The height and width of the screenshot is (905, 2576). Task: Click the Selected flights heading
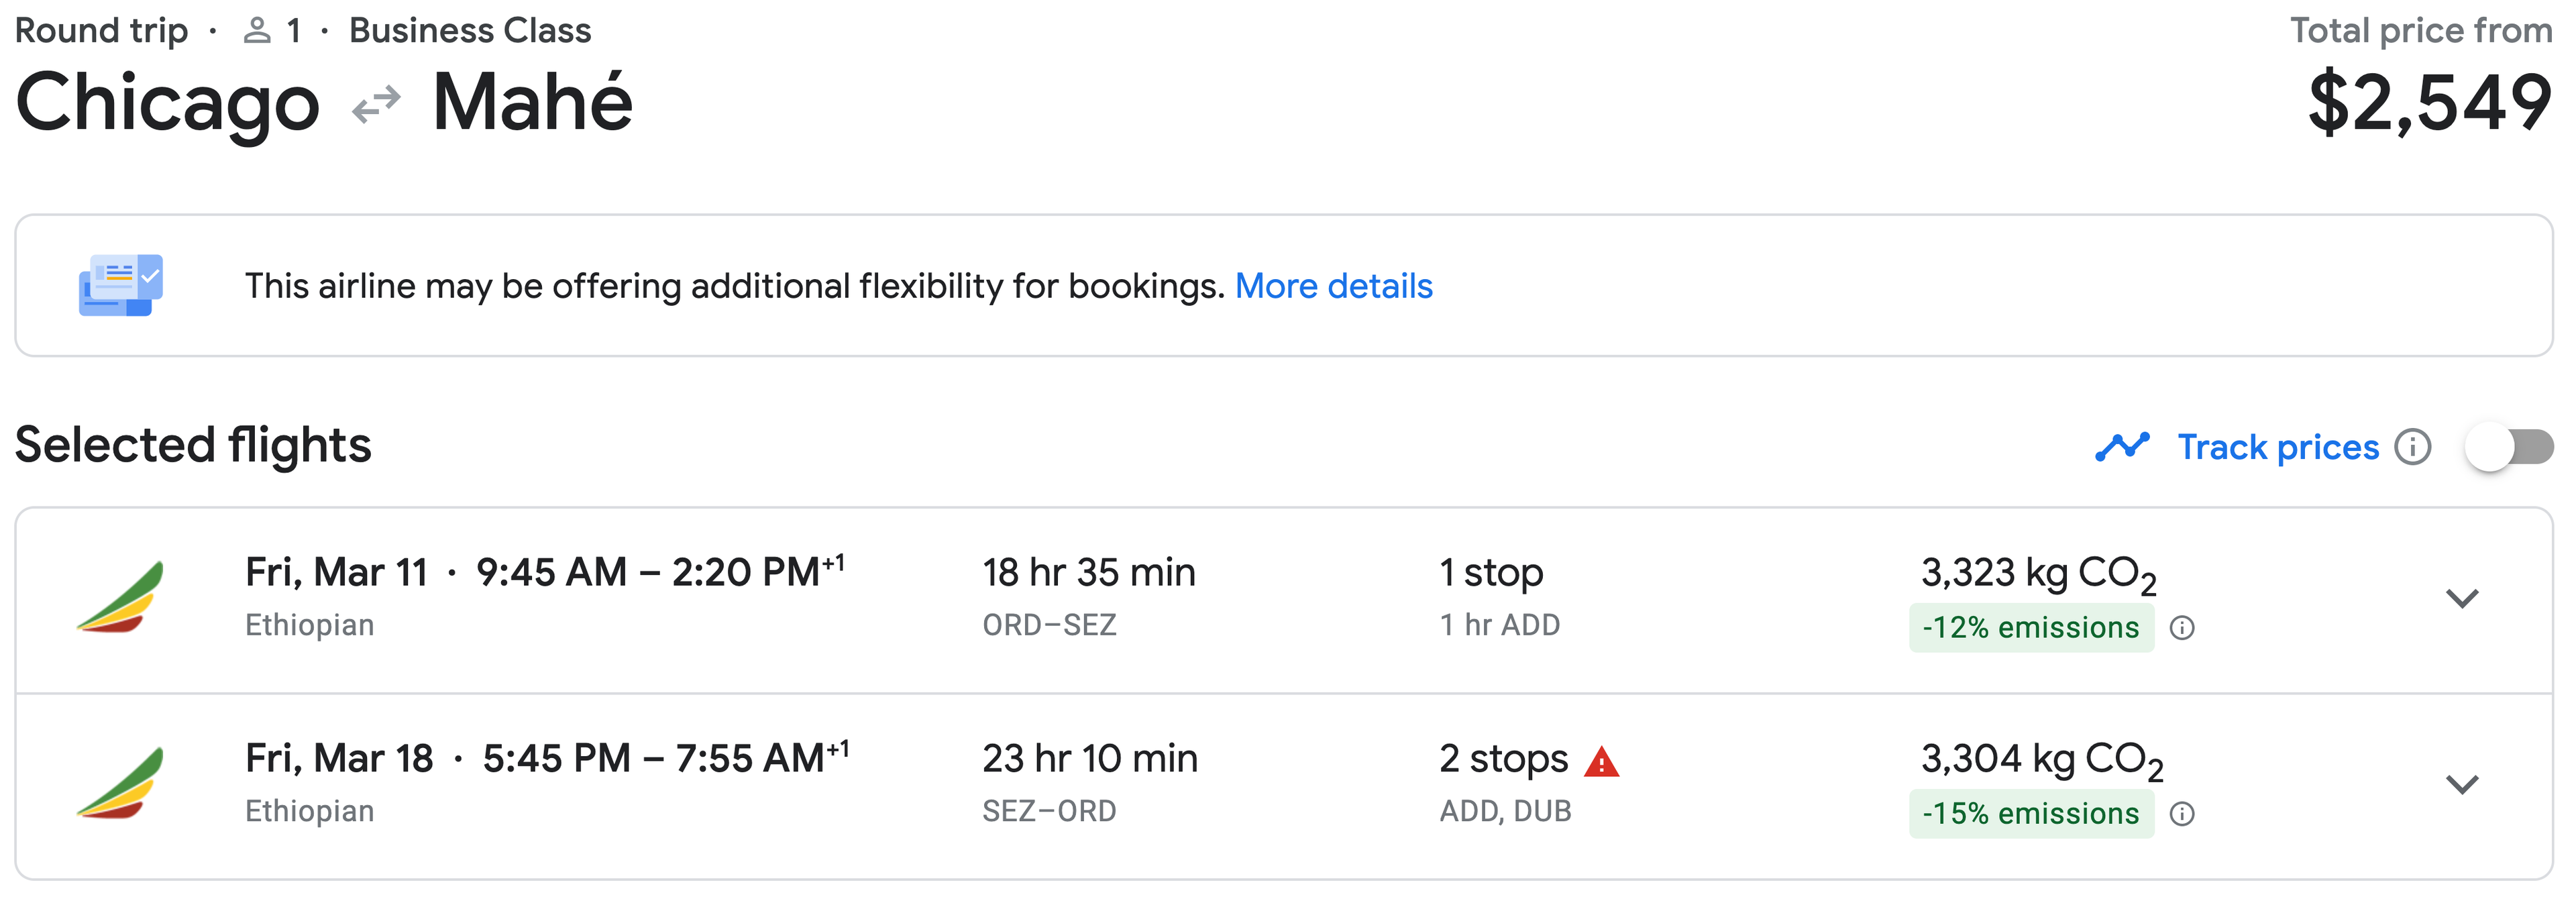[x=193, y=445]
